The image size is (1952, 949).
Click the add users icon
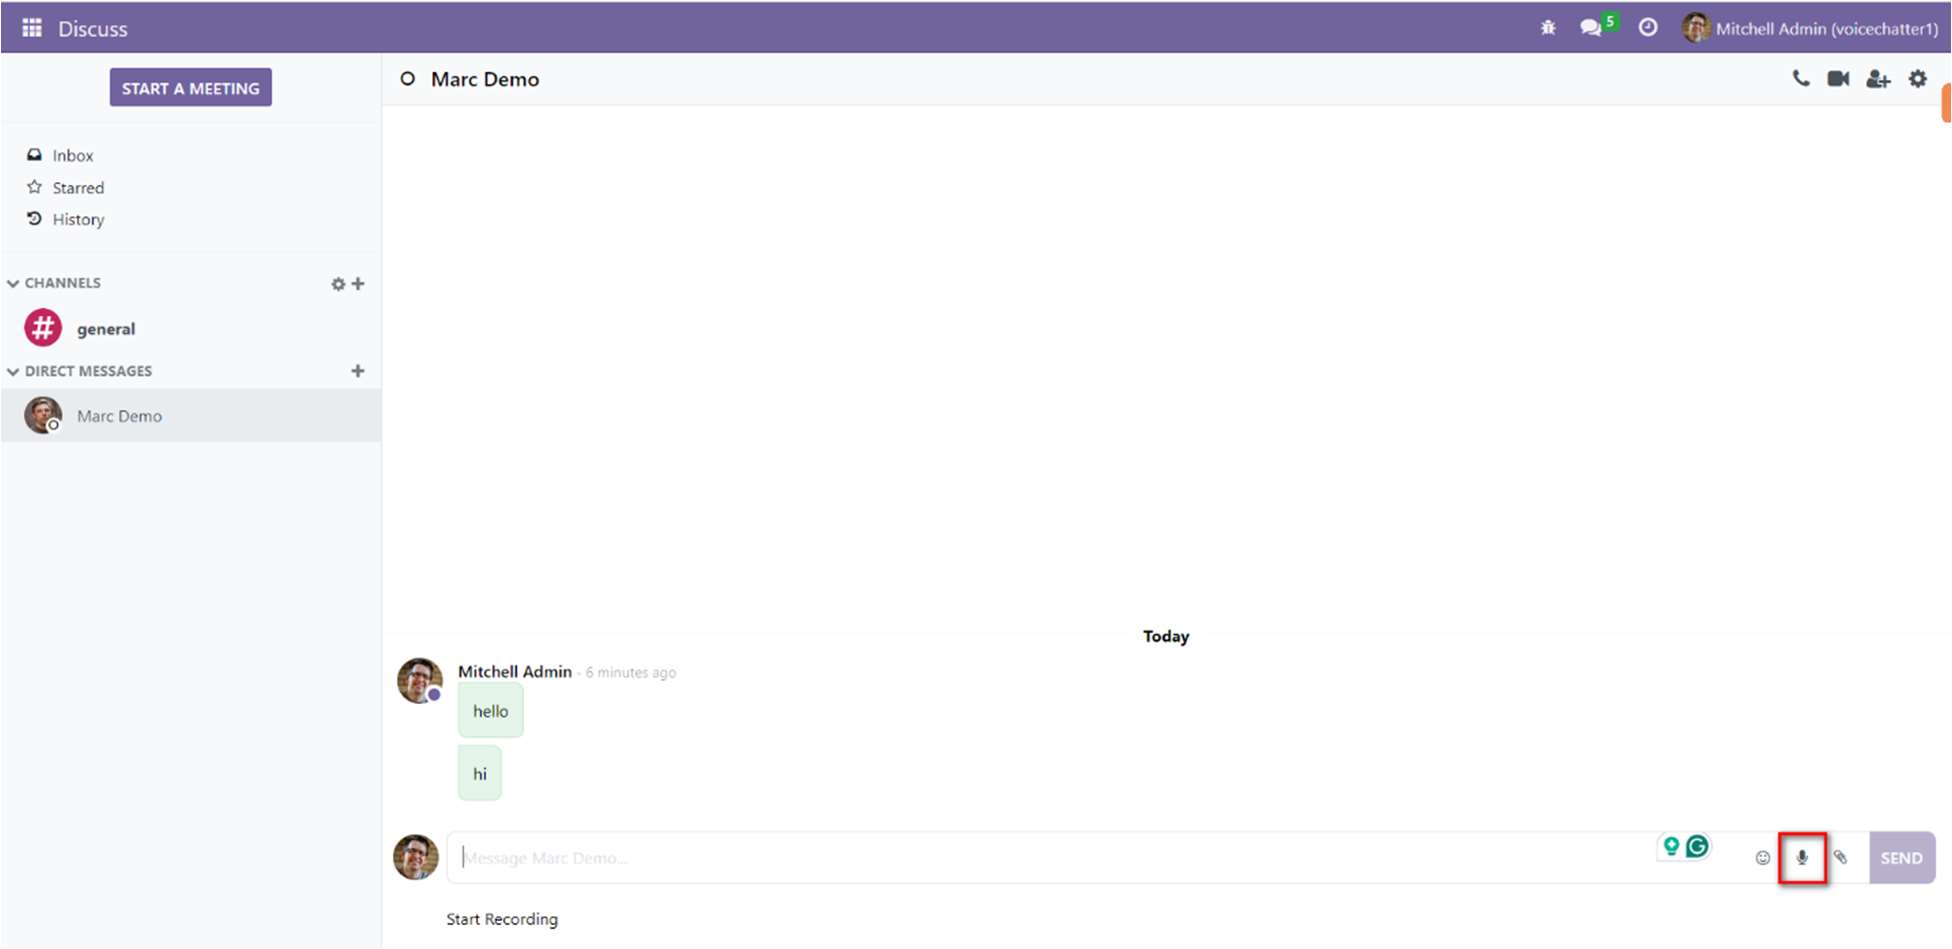pos(1878,79)
